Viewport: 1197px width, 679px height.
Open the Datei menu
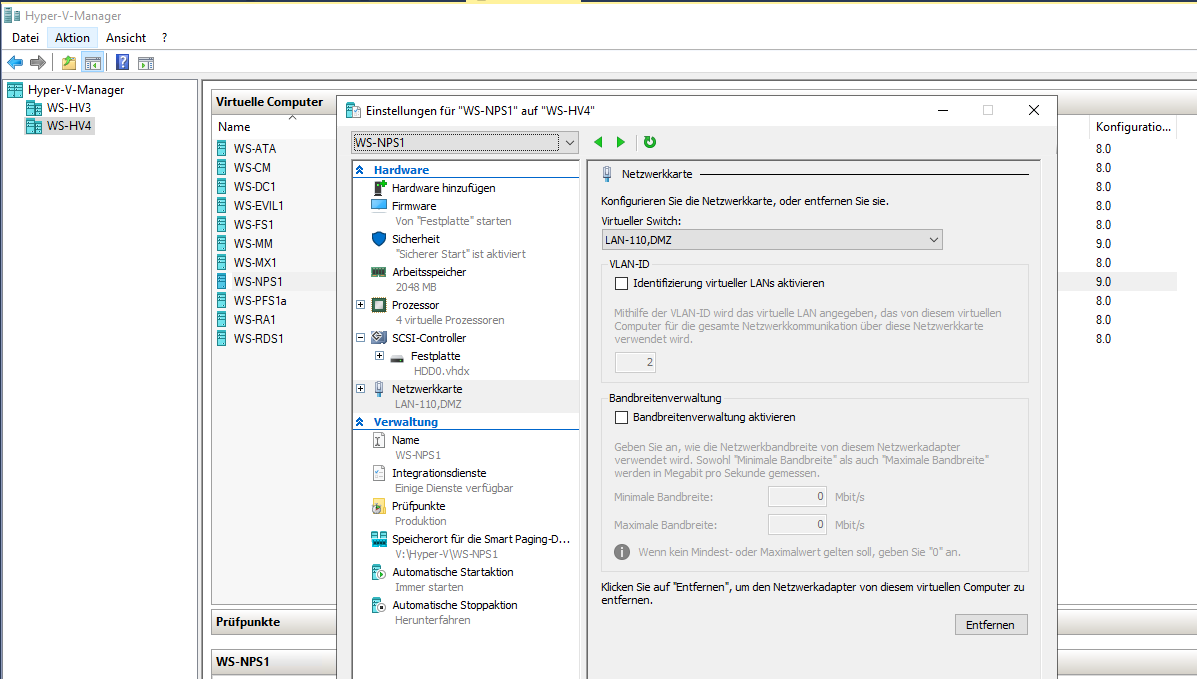(25, 37)
